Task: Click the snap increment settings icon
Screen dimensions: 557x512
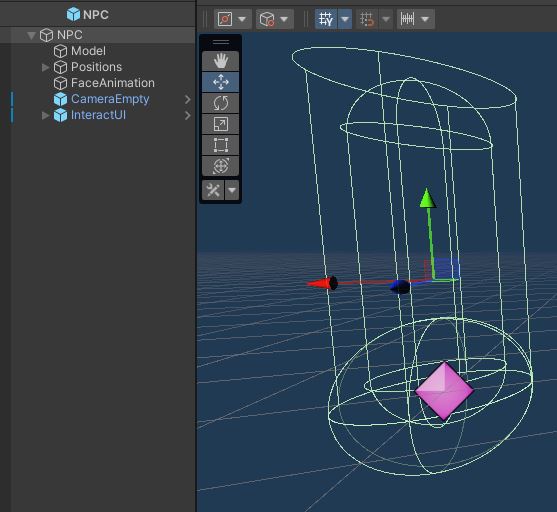Action: [407, 19]
